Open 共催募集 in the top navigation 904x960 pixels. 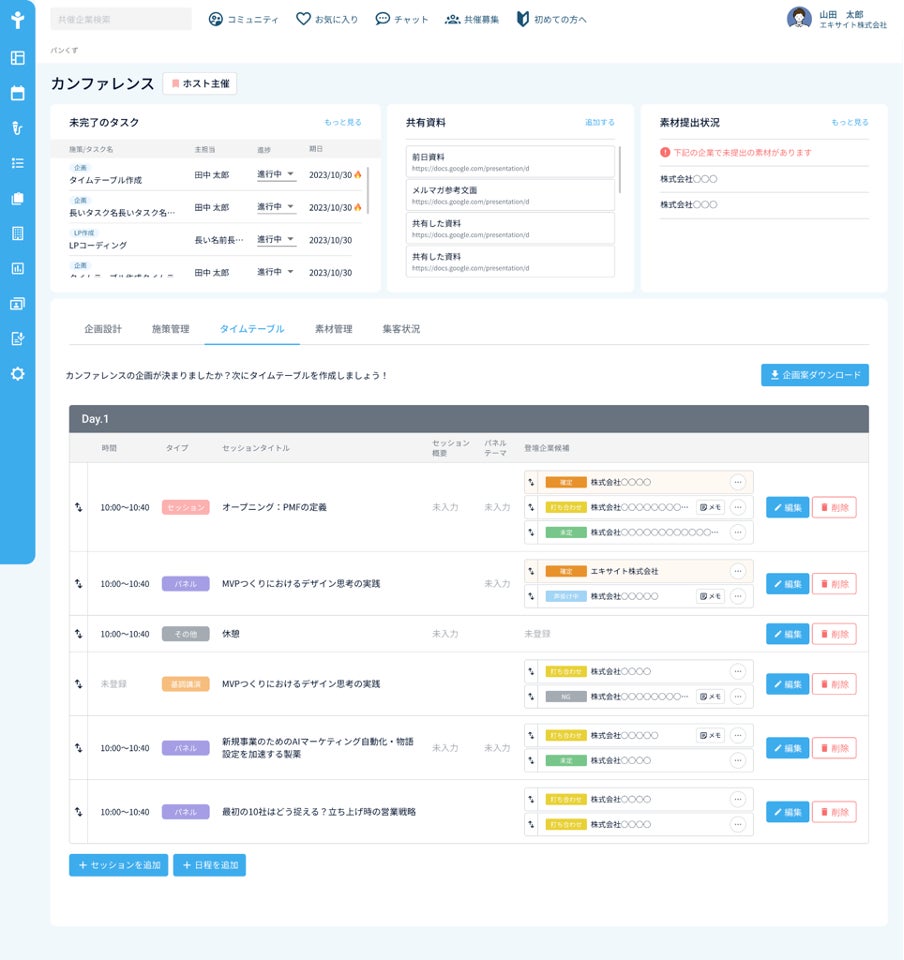pos(472,20)
